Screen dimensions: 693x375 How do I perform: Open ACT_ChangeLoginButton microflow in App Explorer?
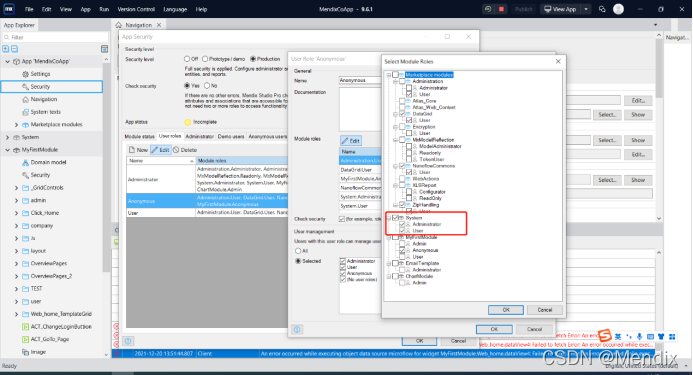57,327
